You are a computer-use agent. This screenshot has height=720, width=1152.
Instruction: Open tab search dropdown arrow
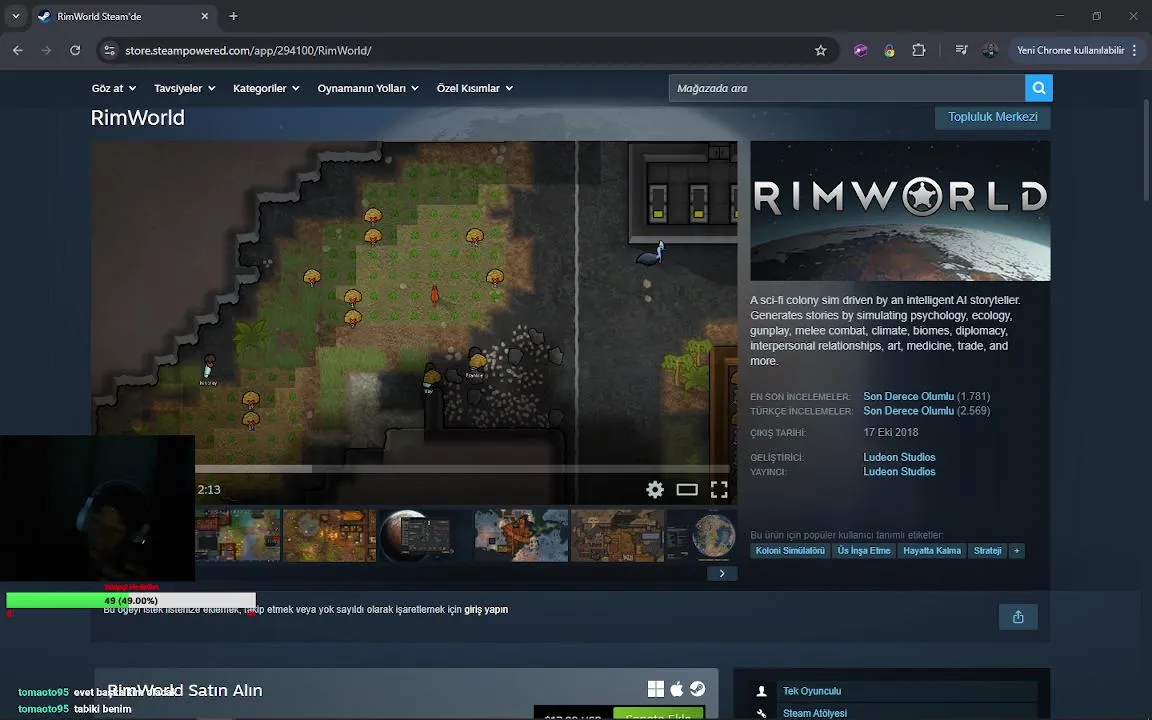pyautogui.click(x=15, y=16)
